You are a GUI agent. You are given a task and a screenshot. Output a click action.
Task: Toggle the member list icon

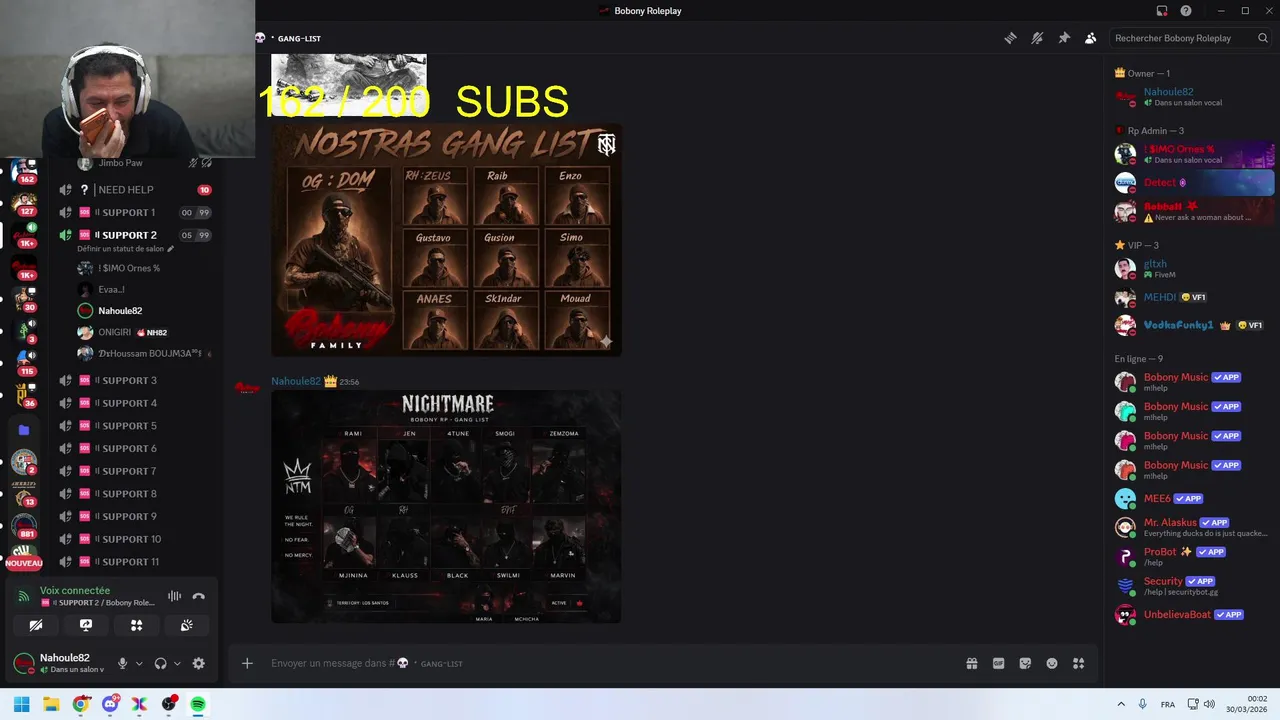click(x=1091, y=38)
